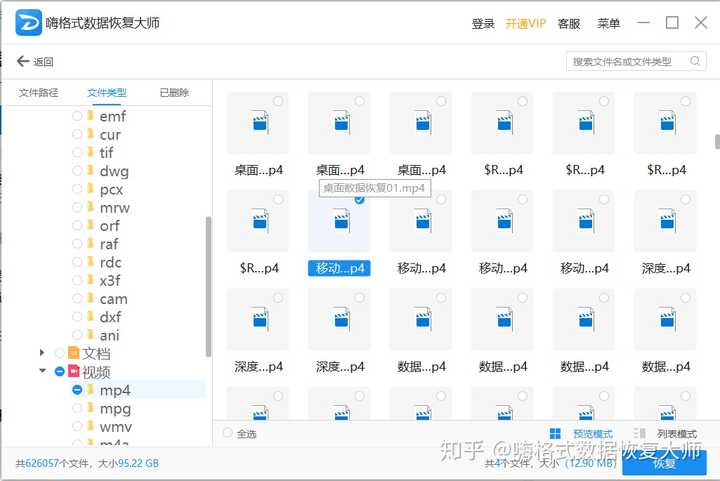Click the 返回 back button
The height and width of the screenshot is (481, 720).
pos(35,62)
